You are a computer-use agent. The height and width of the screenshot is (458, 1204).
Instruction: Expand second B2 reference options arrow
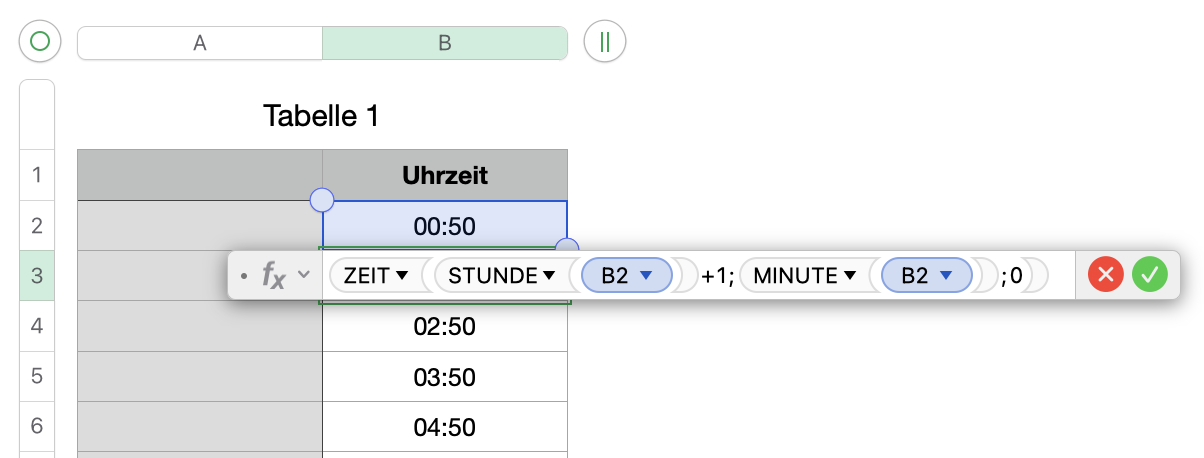[x=946, y=275]
